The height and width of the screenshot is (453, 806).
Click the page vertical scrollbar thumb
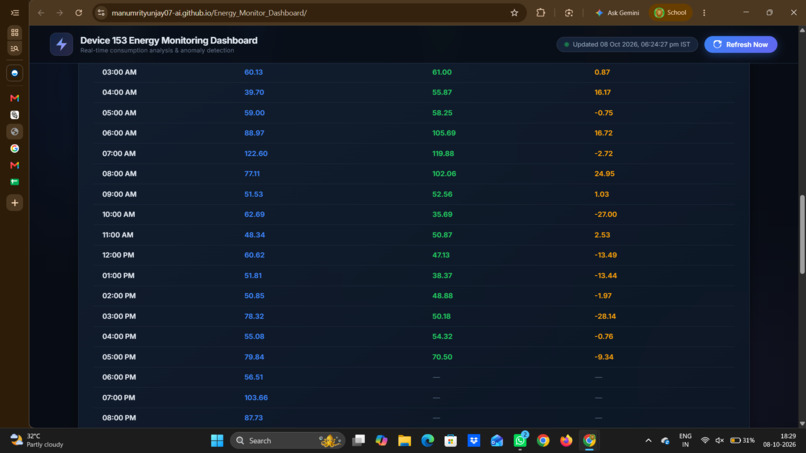click(x=802, y=234)
